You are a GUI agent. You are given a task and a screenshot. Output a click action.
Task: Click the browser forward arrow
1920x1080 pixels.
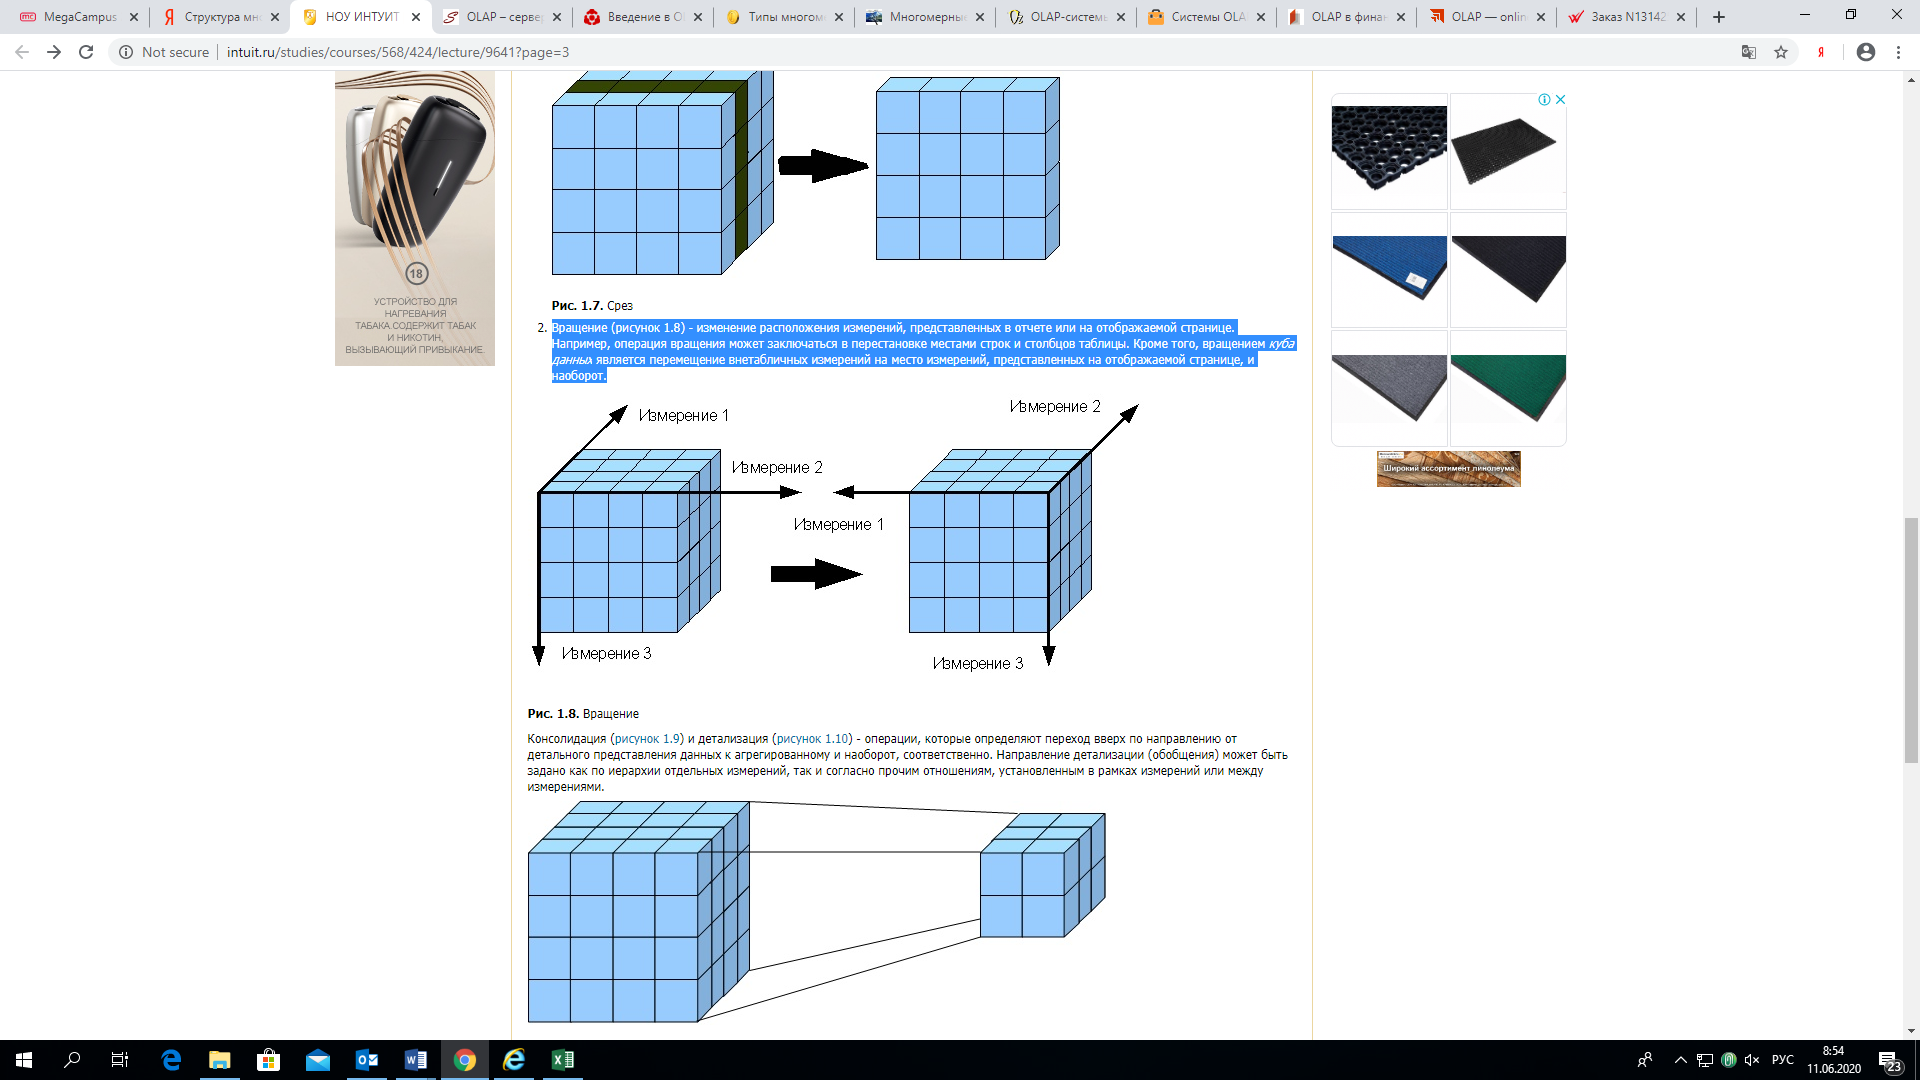pos(54,52)
